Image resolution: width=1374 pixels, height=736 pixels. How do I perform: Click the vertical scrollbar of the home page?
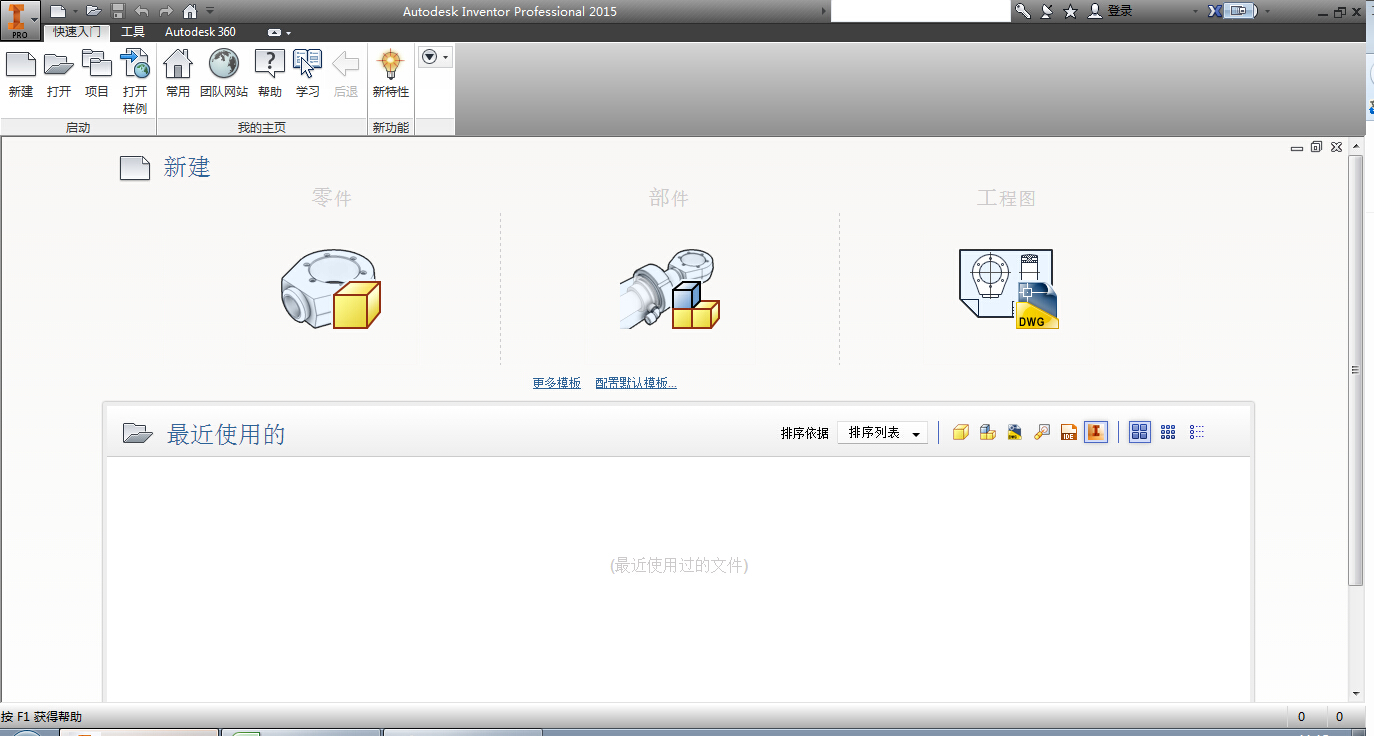tap(1356, 370)
